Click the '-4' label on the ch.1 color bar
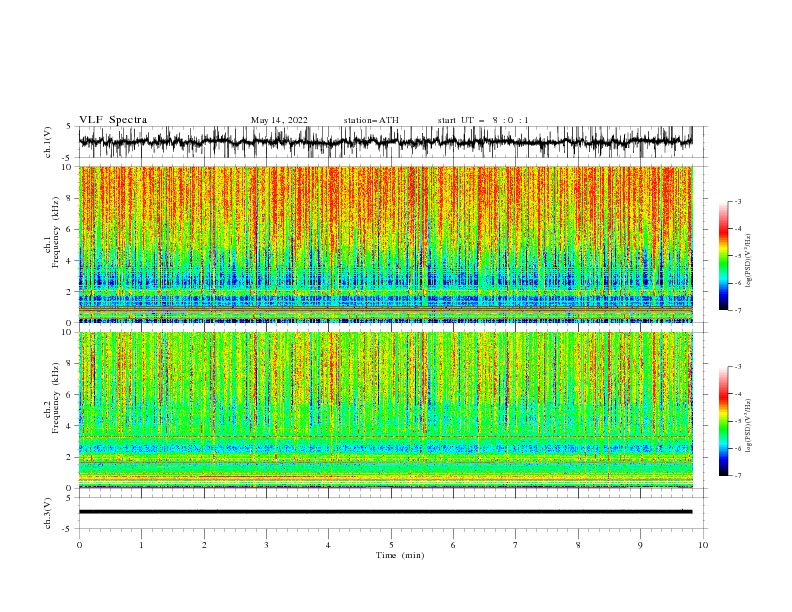The height and width of the screenshot is (612, 792). point(737,229)
